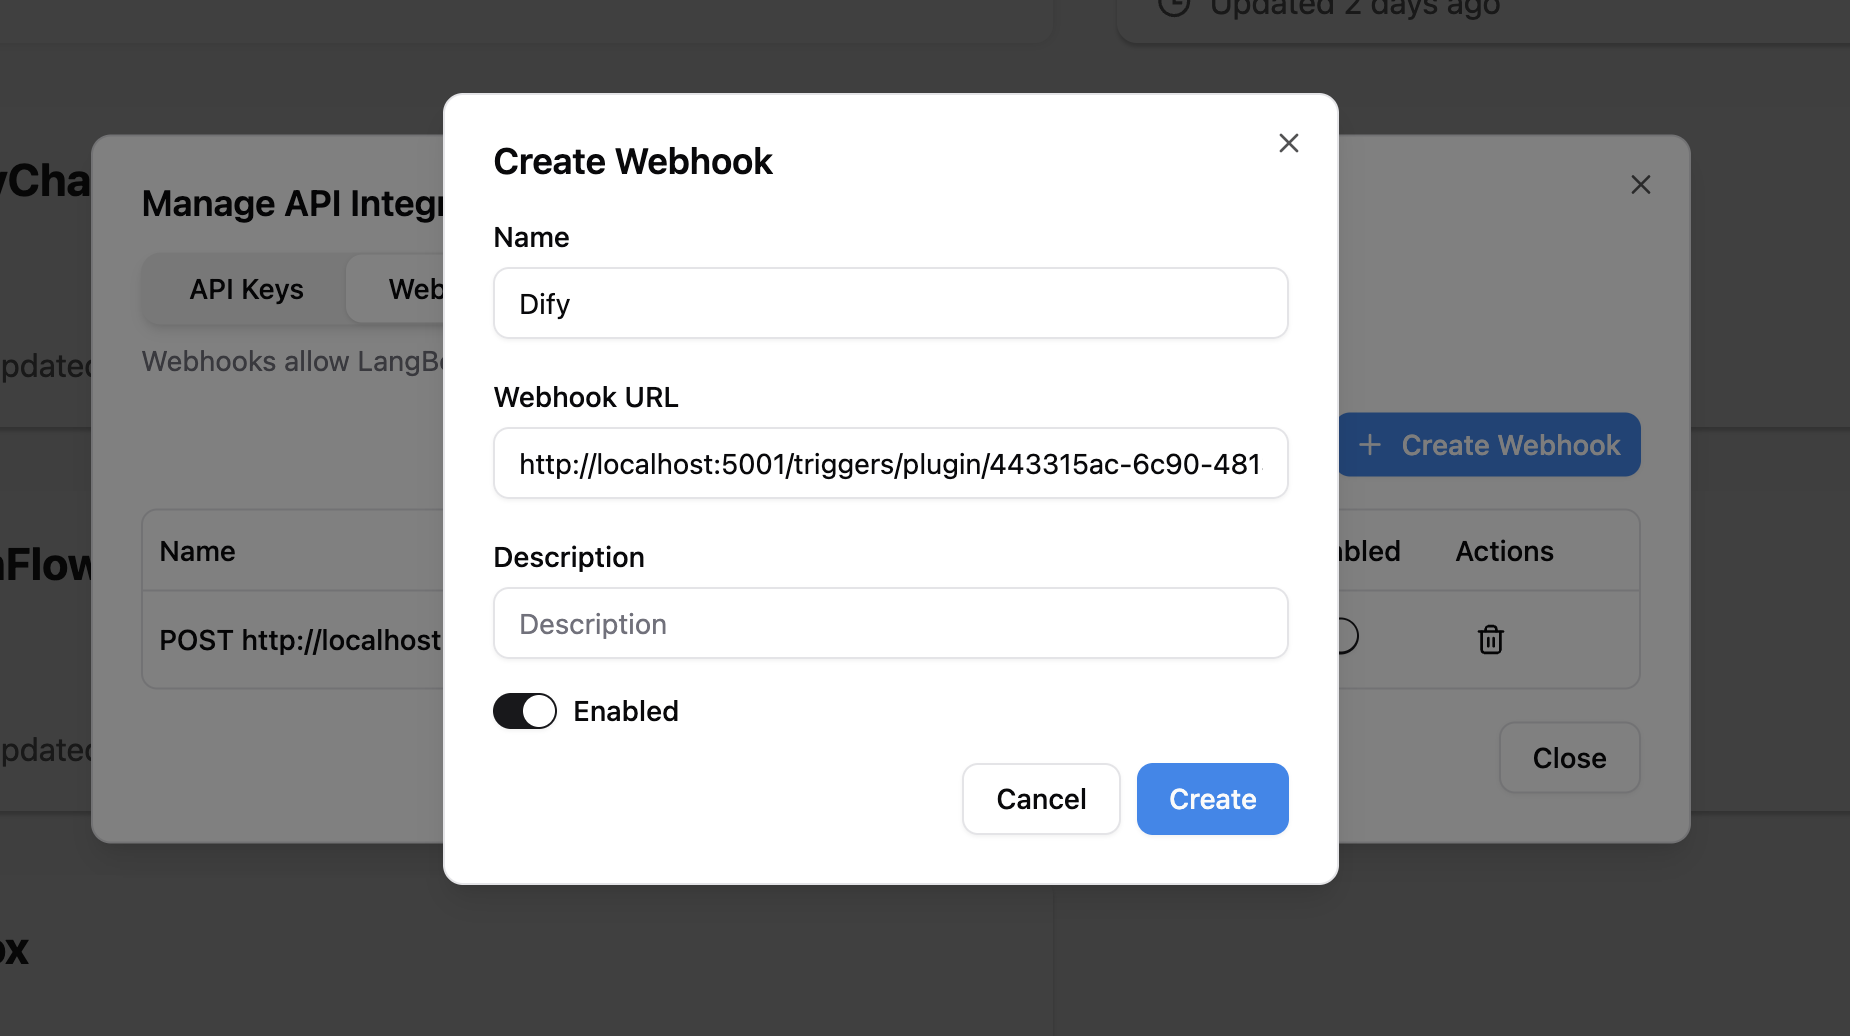Close the Create Webhook dialog with X
The image size is (1850, 1036).
pyautogui.click(x=1288, y=143)
